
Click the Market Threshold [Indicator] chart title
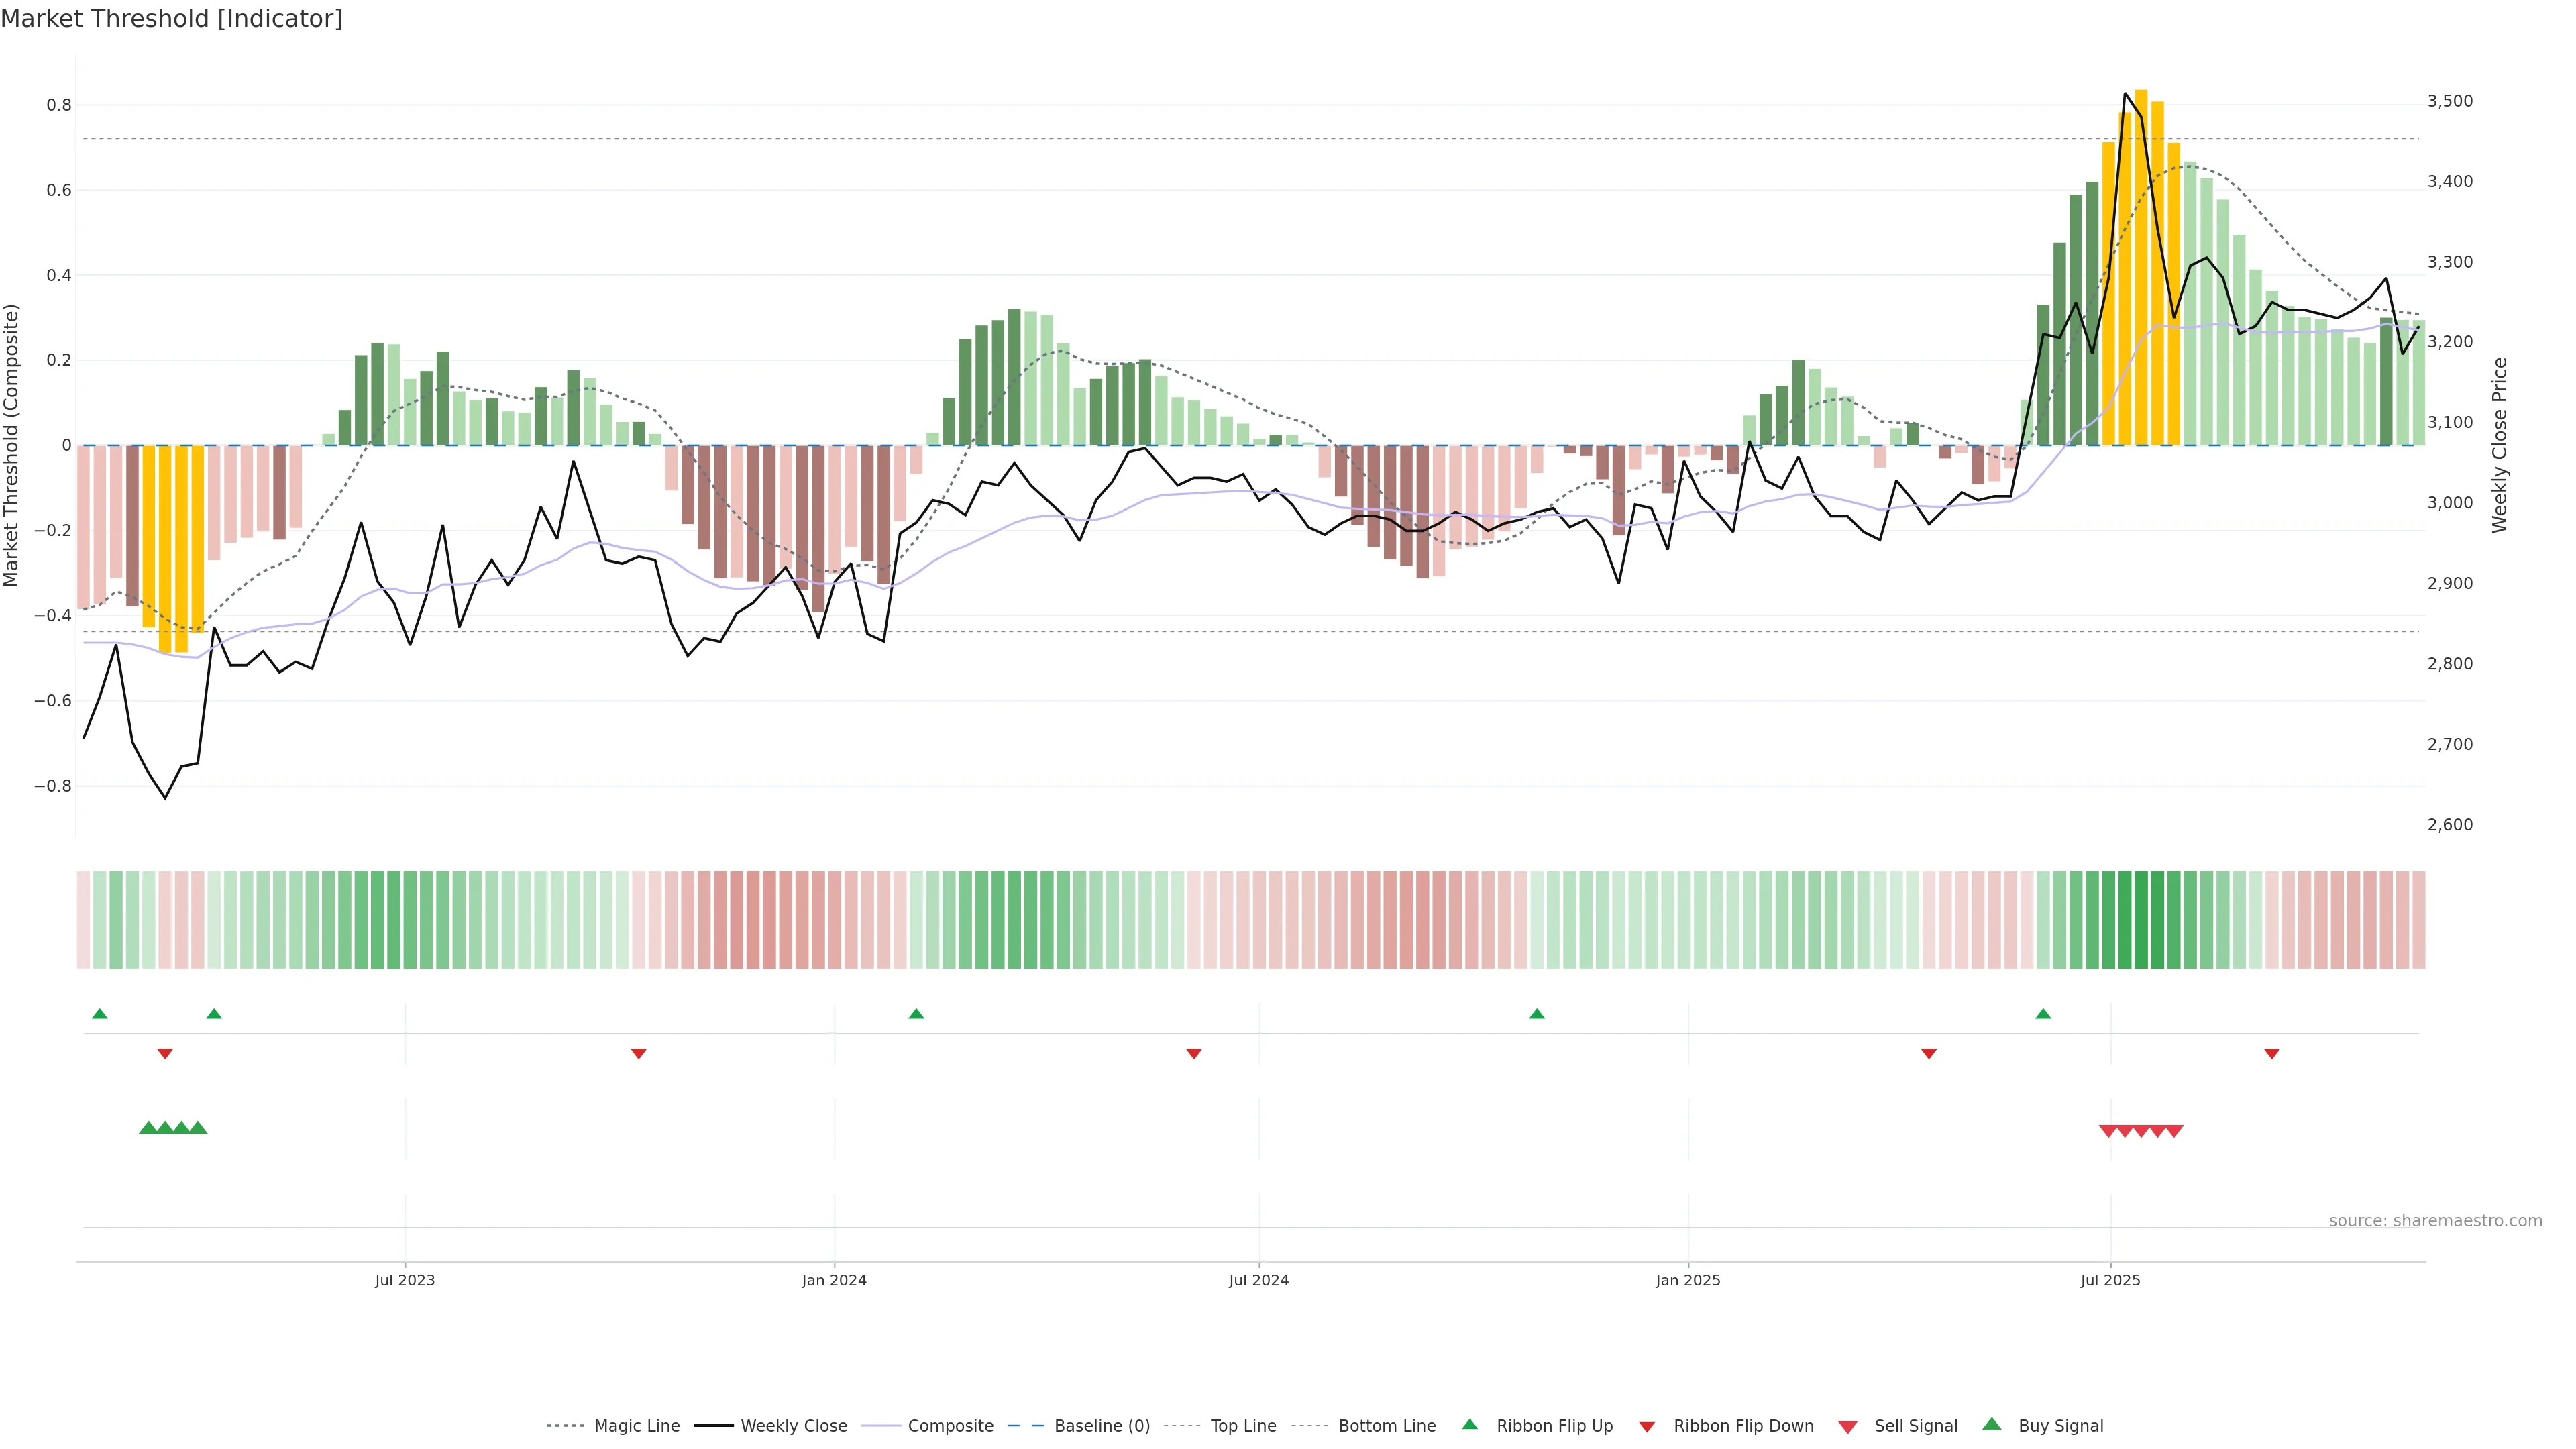tap(171, 19)
